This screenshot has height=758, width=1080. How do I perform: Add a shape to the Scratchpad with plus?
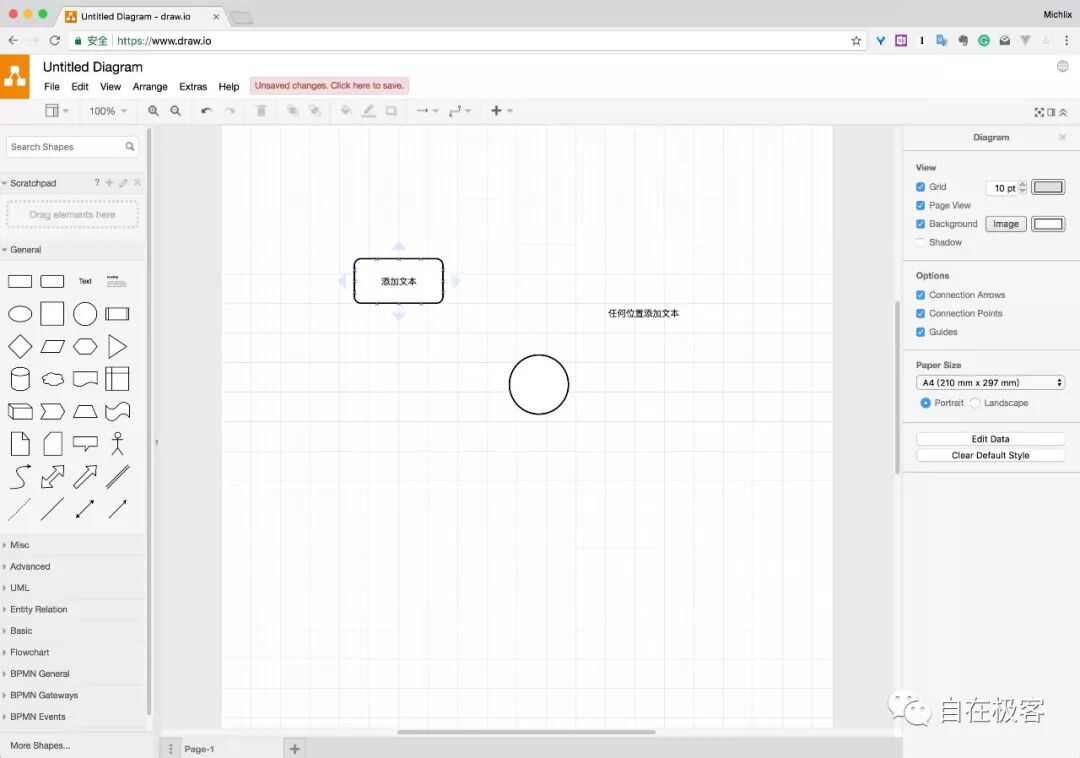(x=109, y=182)
